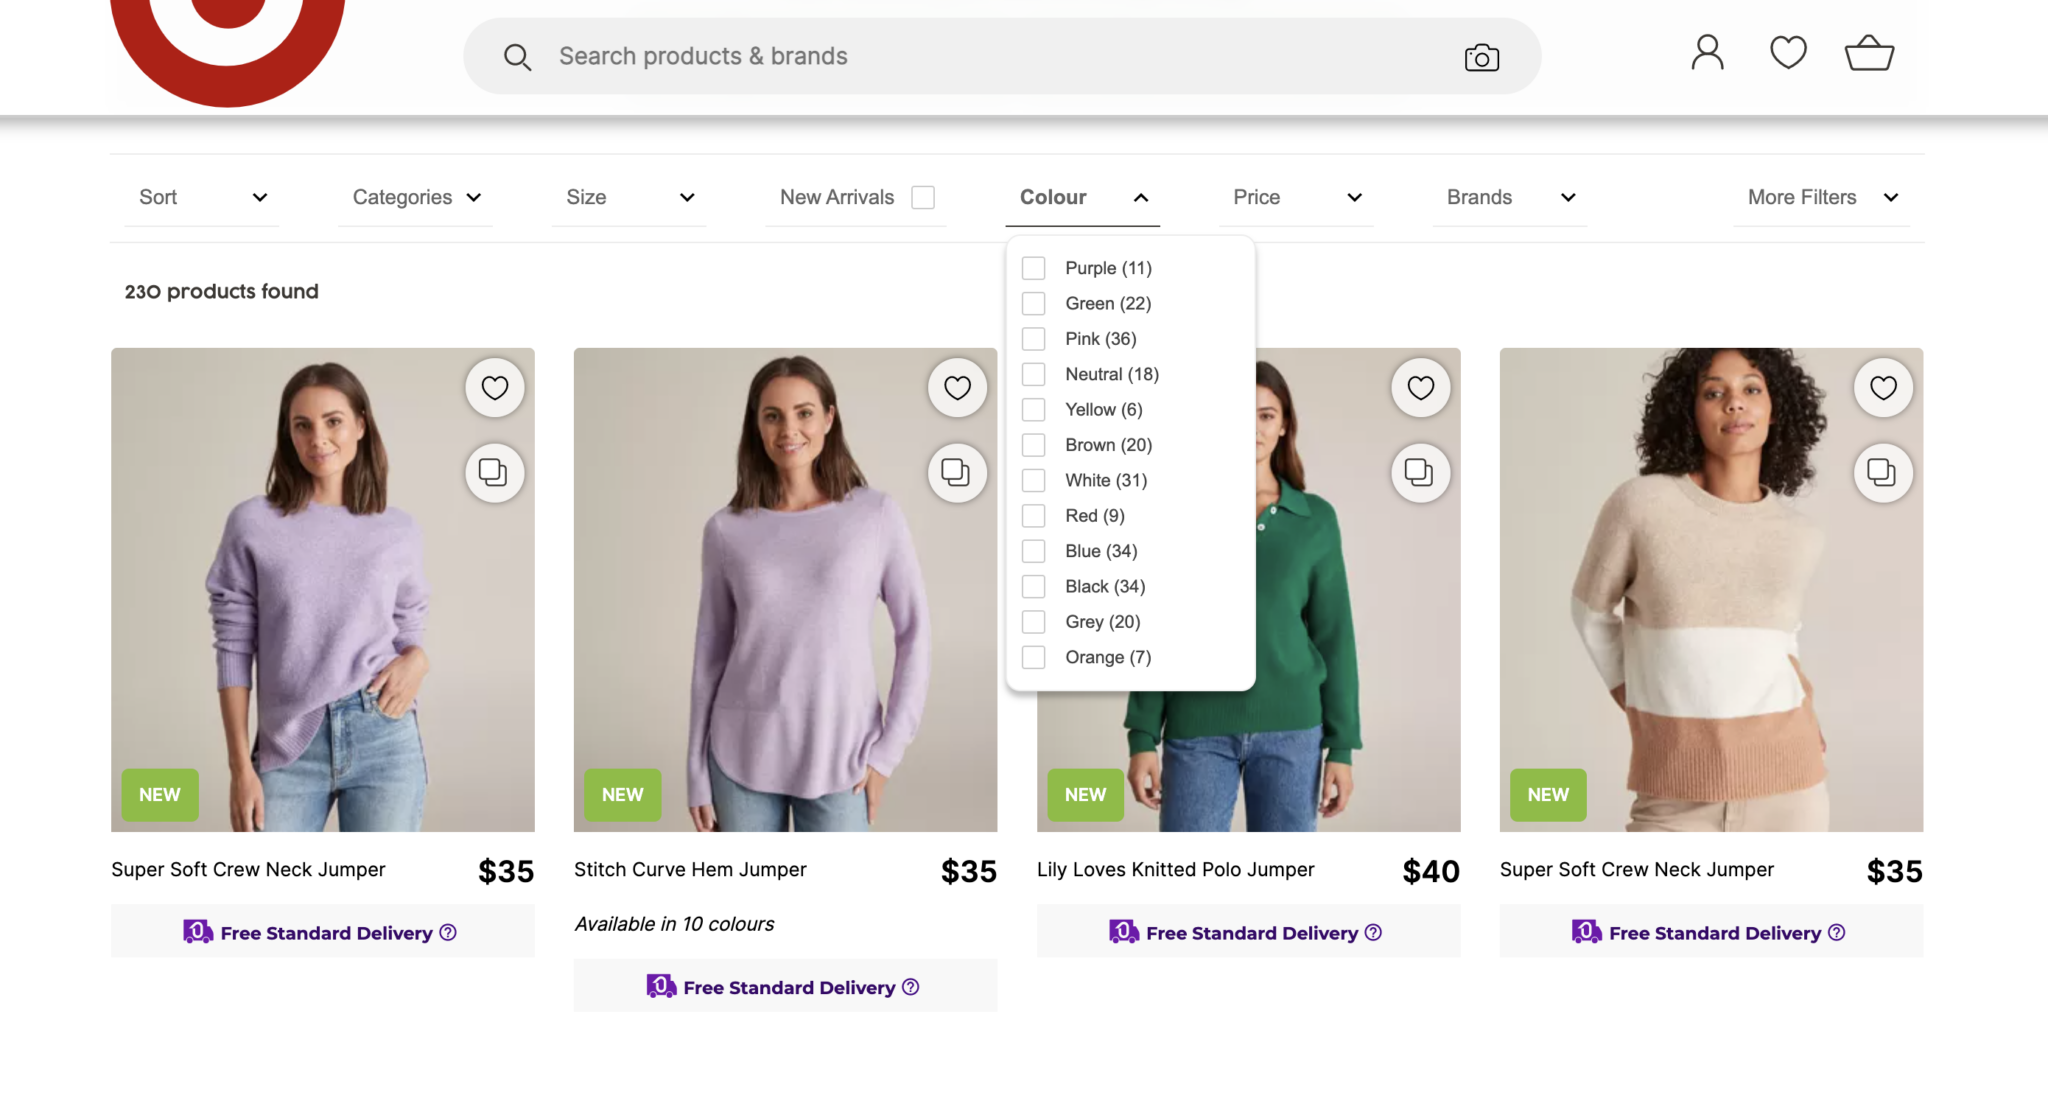Click the Free Standard Delivery info icon
Image resolution: width=2048 pixels, height=1101 pixels.
[x=448, y=932]
